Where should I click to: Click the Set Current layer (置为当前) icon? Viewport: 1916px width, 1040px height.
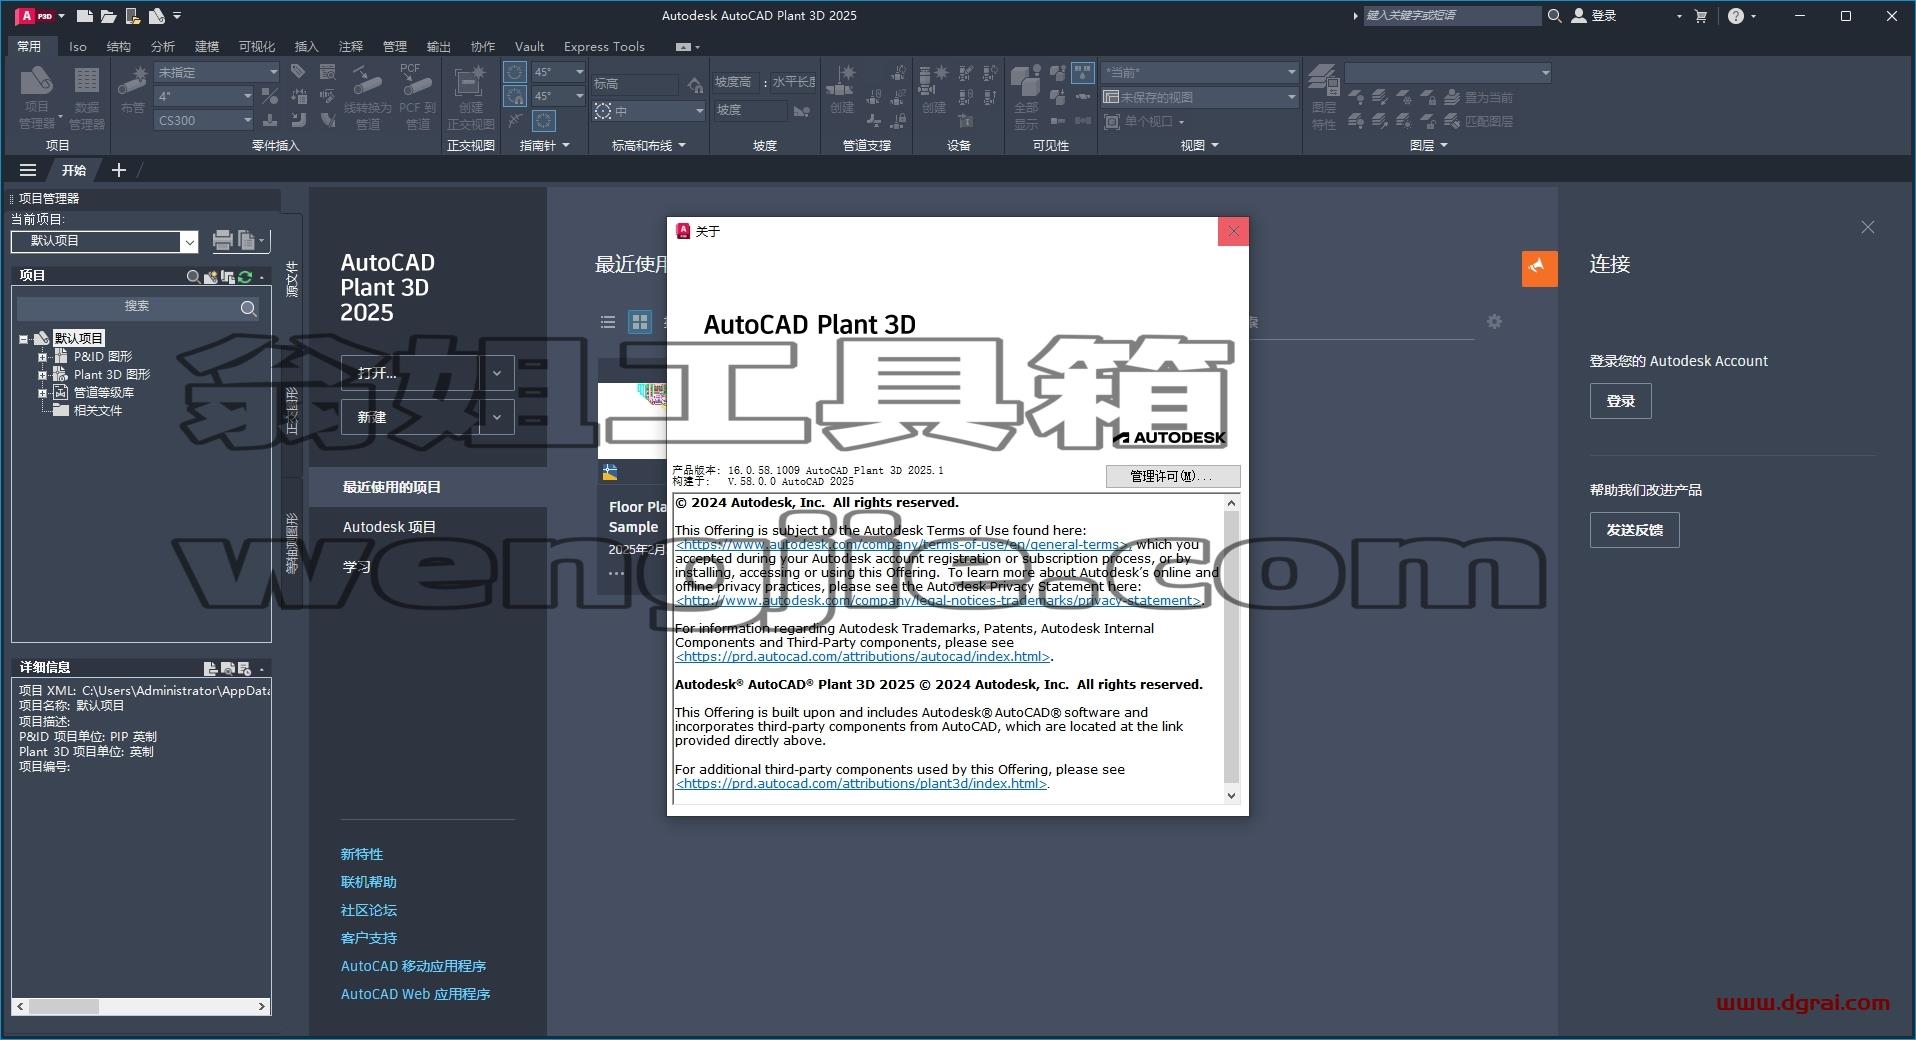tap(1452, 97)
